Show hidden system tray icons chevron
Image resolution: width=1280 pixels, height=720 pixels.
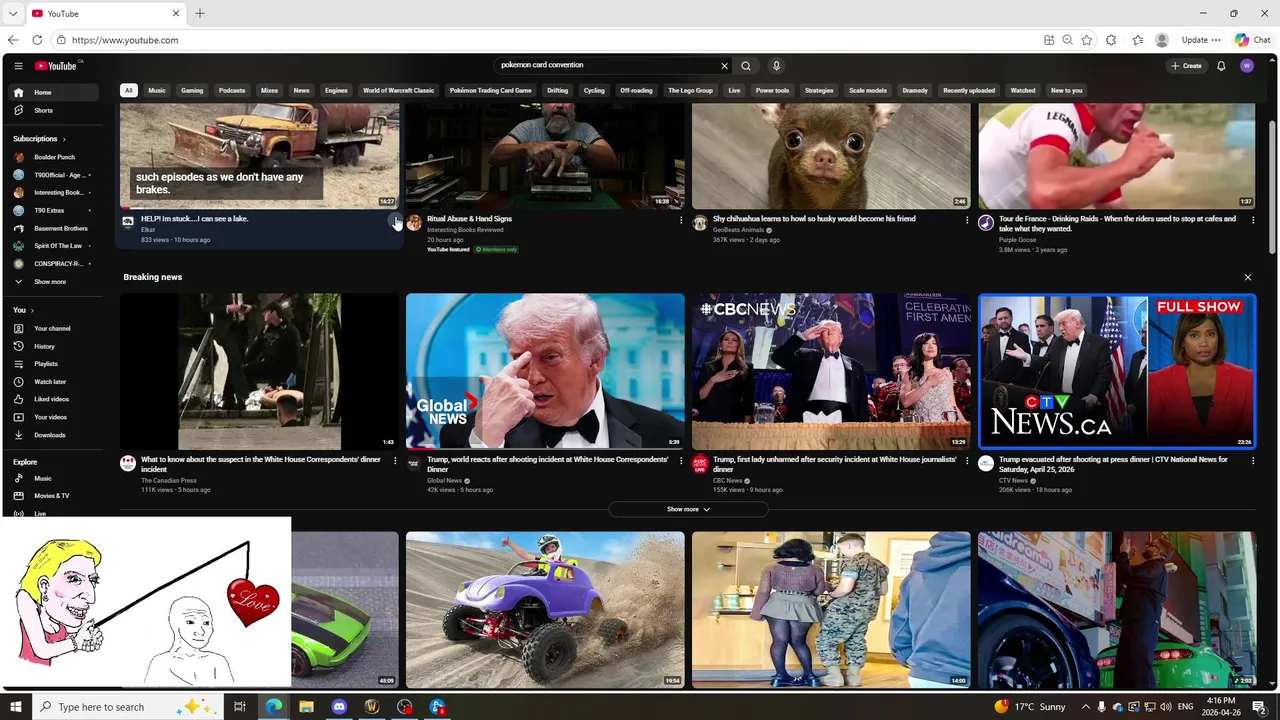click(x=1086, y=707)
